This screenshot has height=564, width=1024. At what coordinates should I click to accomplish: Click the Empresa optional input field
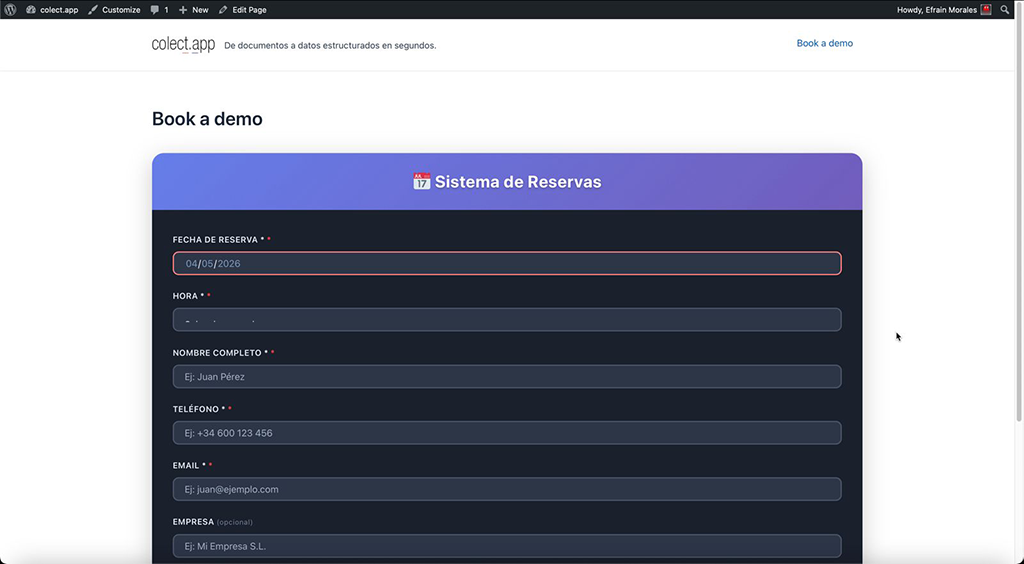point(507,546)
